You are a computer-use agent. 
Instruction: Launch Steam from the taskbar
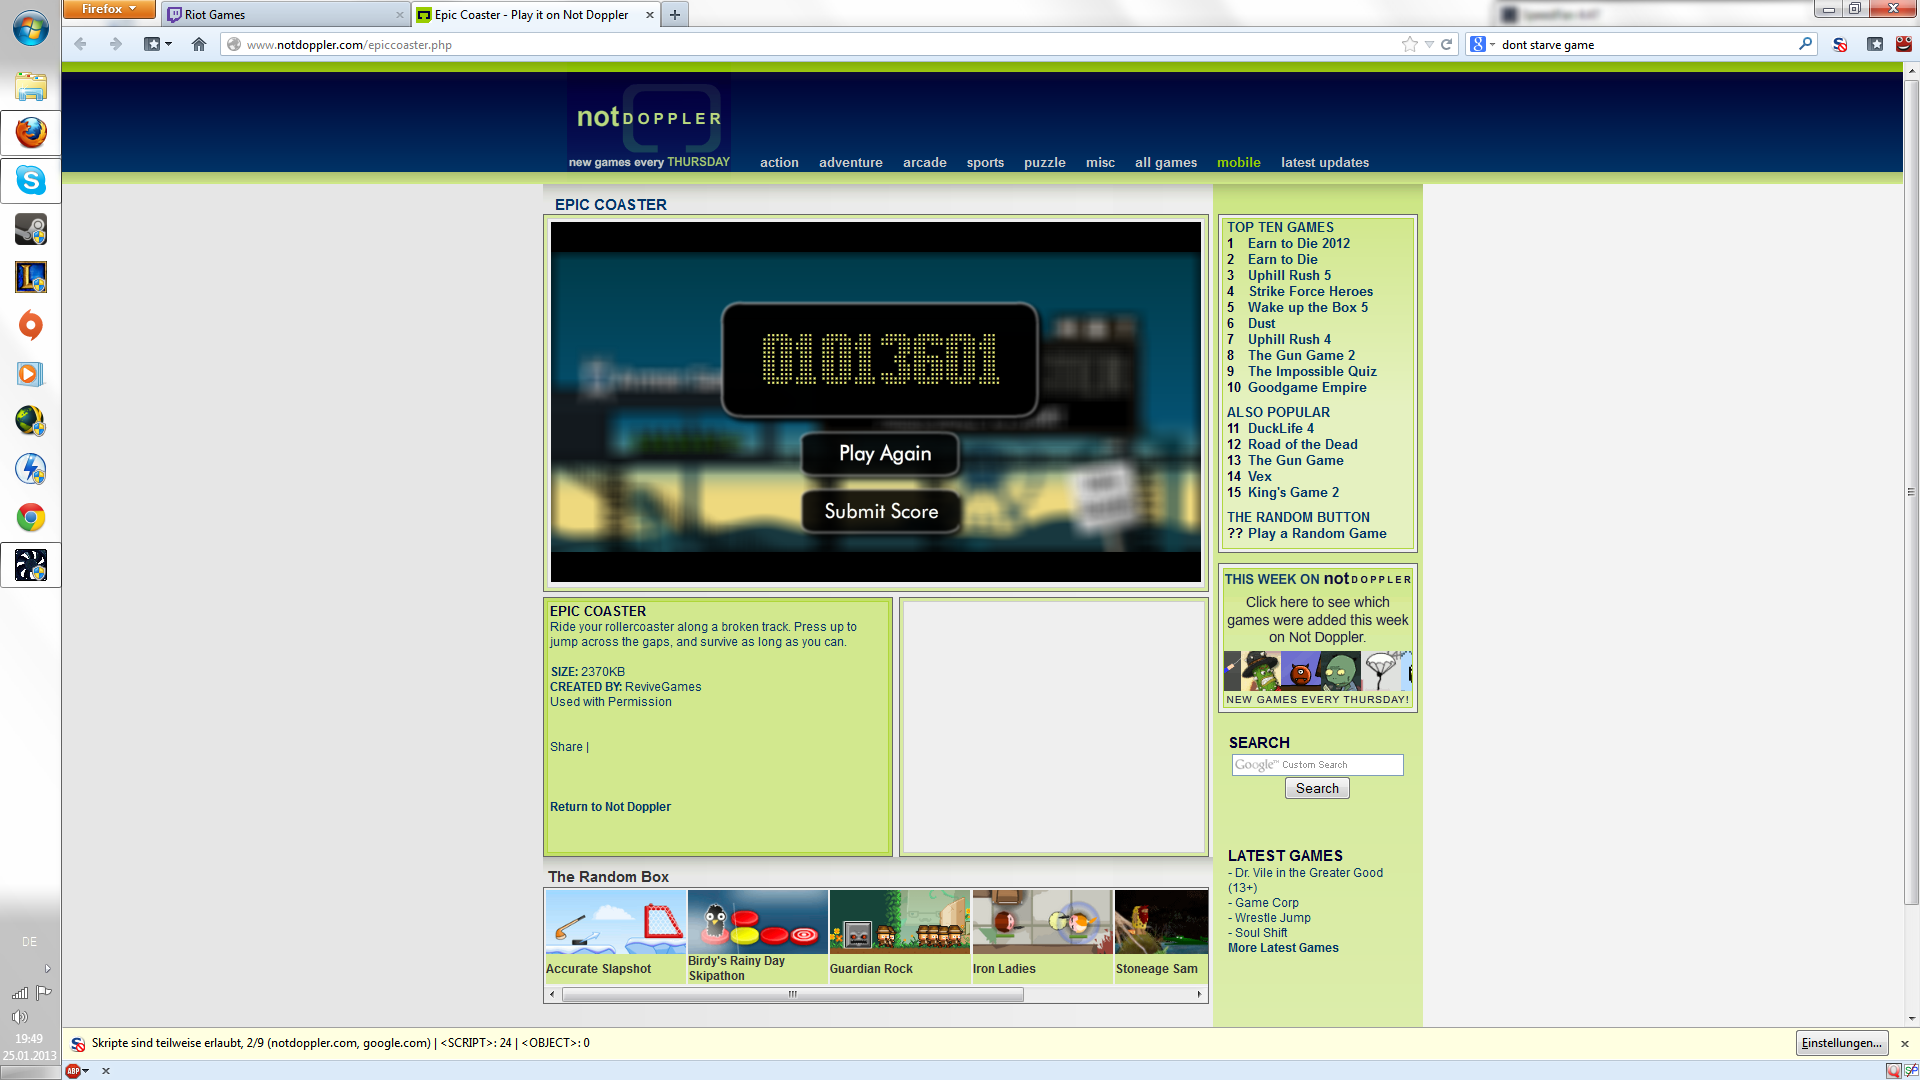pyautogui.click(x=31, y=229)
